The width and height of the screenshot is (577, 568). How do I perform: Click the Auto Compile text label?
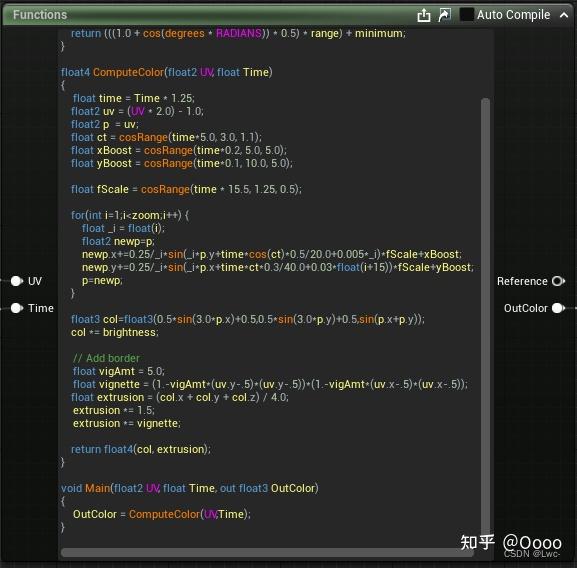(513, 15)
